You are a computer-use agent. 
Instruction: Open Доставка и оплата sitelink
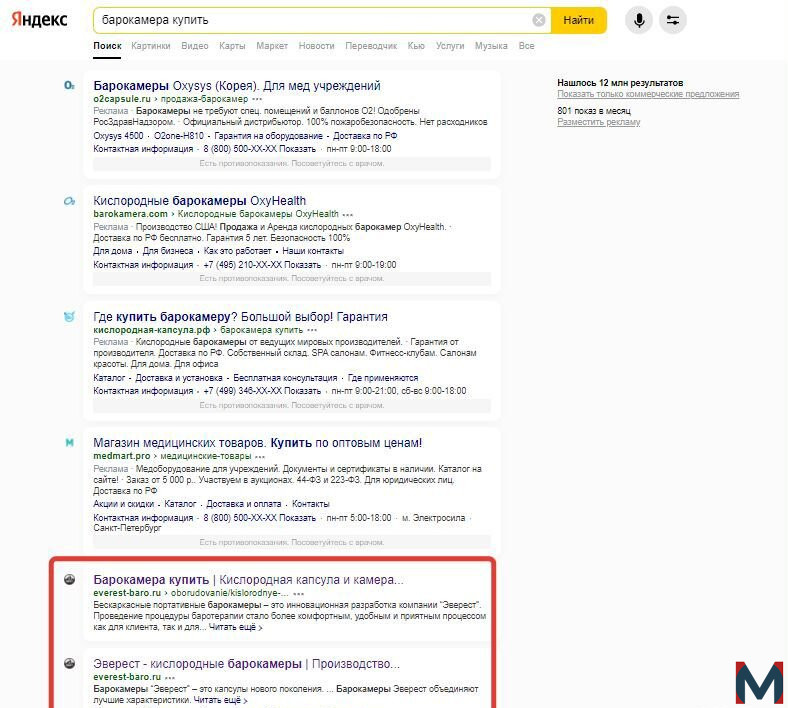pos(244,503)
